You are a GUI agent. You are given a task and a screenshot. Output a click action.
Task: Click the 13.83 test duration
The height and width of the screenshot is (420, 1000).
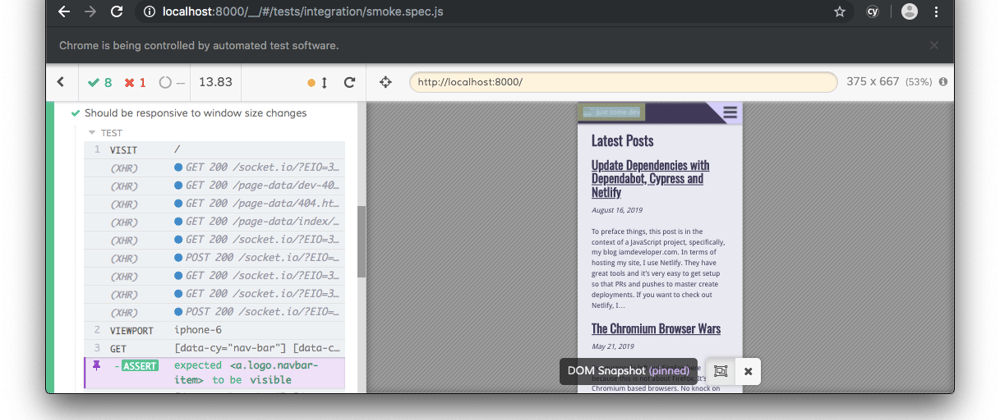pyautogui.click(x=216, y=82)
